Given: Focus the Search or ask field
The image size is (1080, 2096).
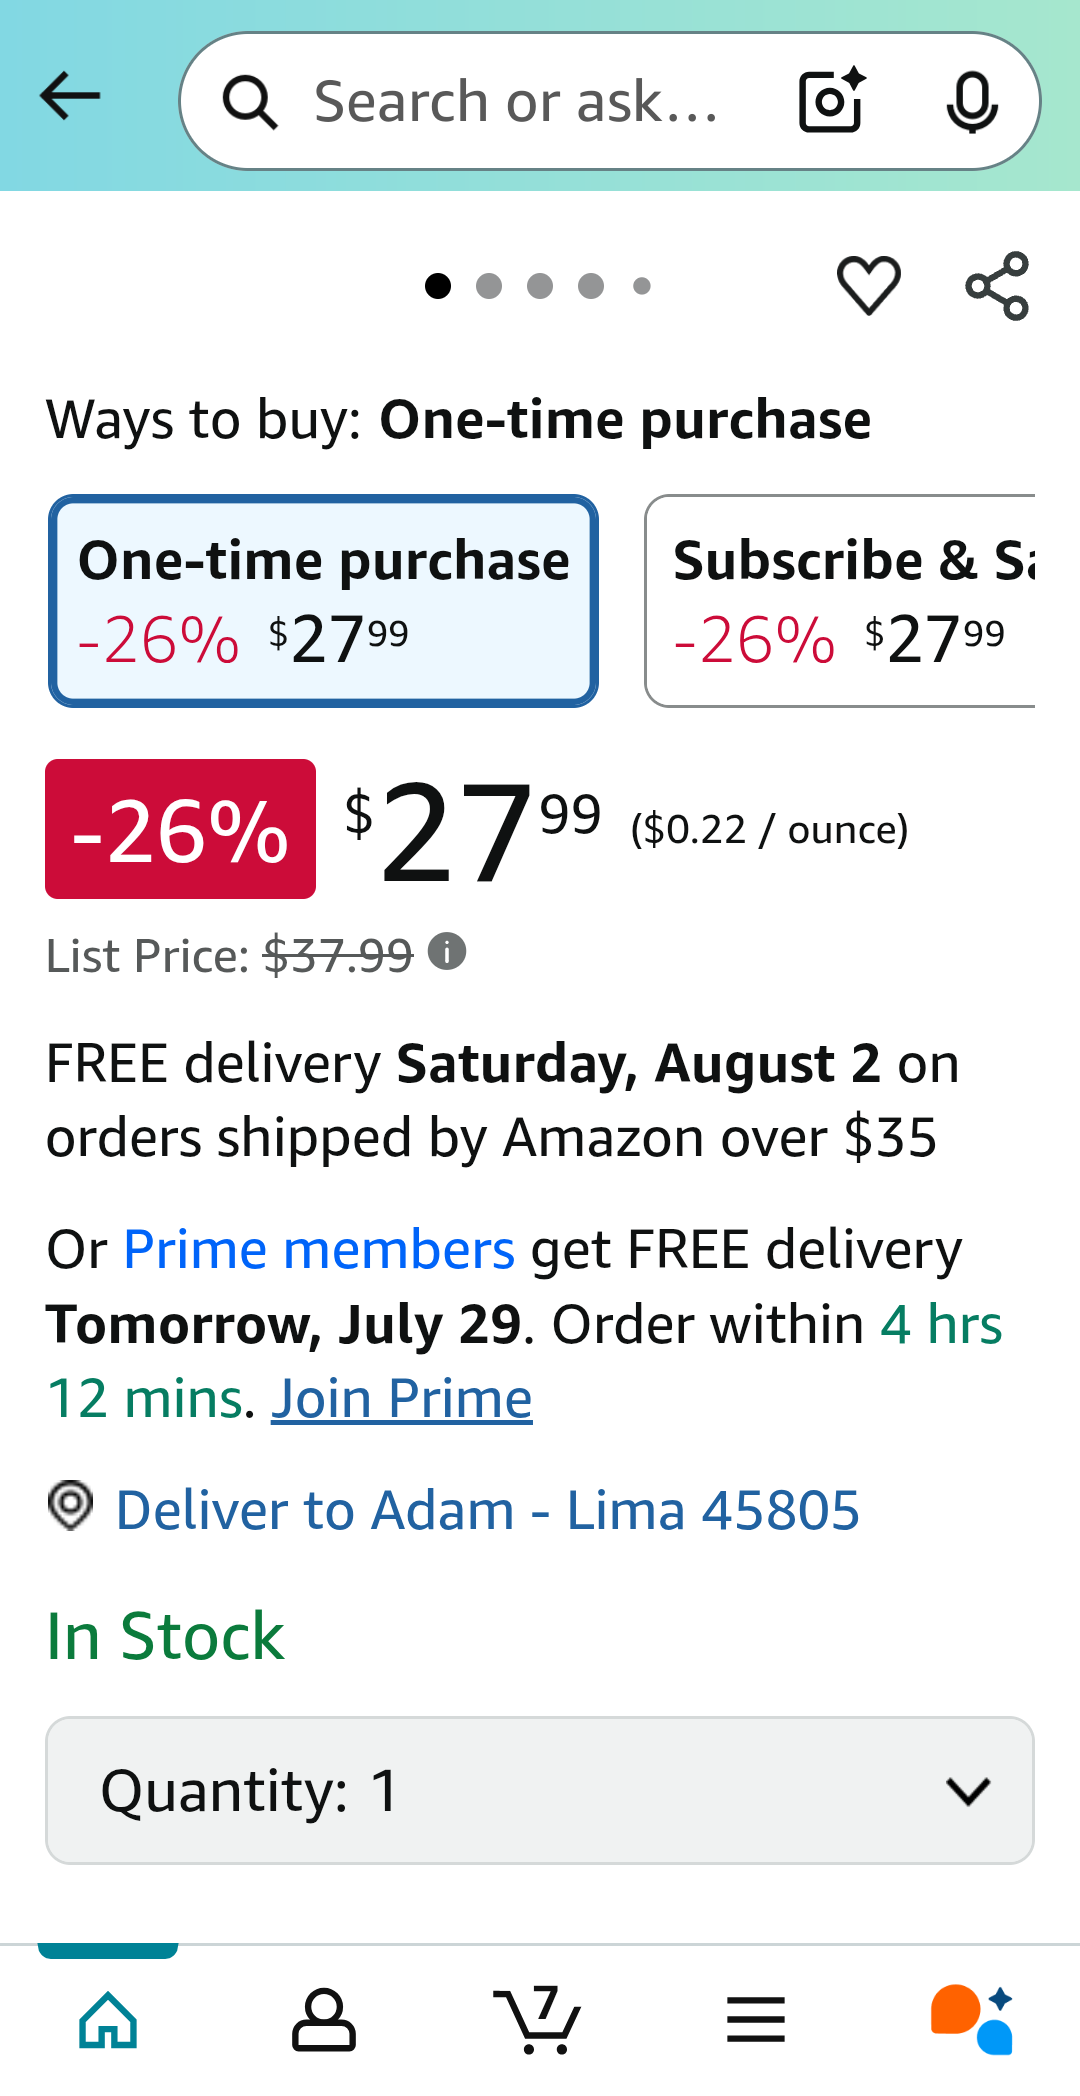Looking at the screenshot, I should coord(516,102).
